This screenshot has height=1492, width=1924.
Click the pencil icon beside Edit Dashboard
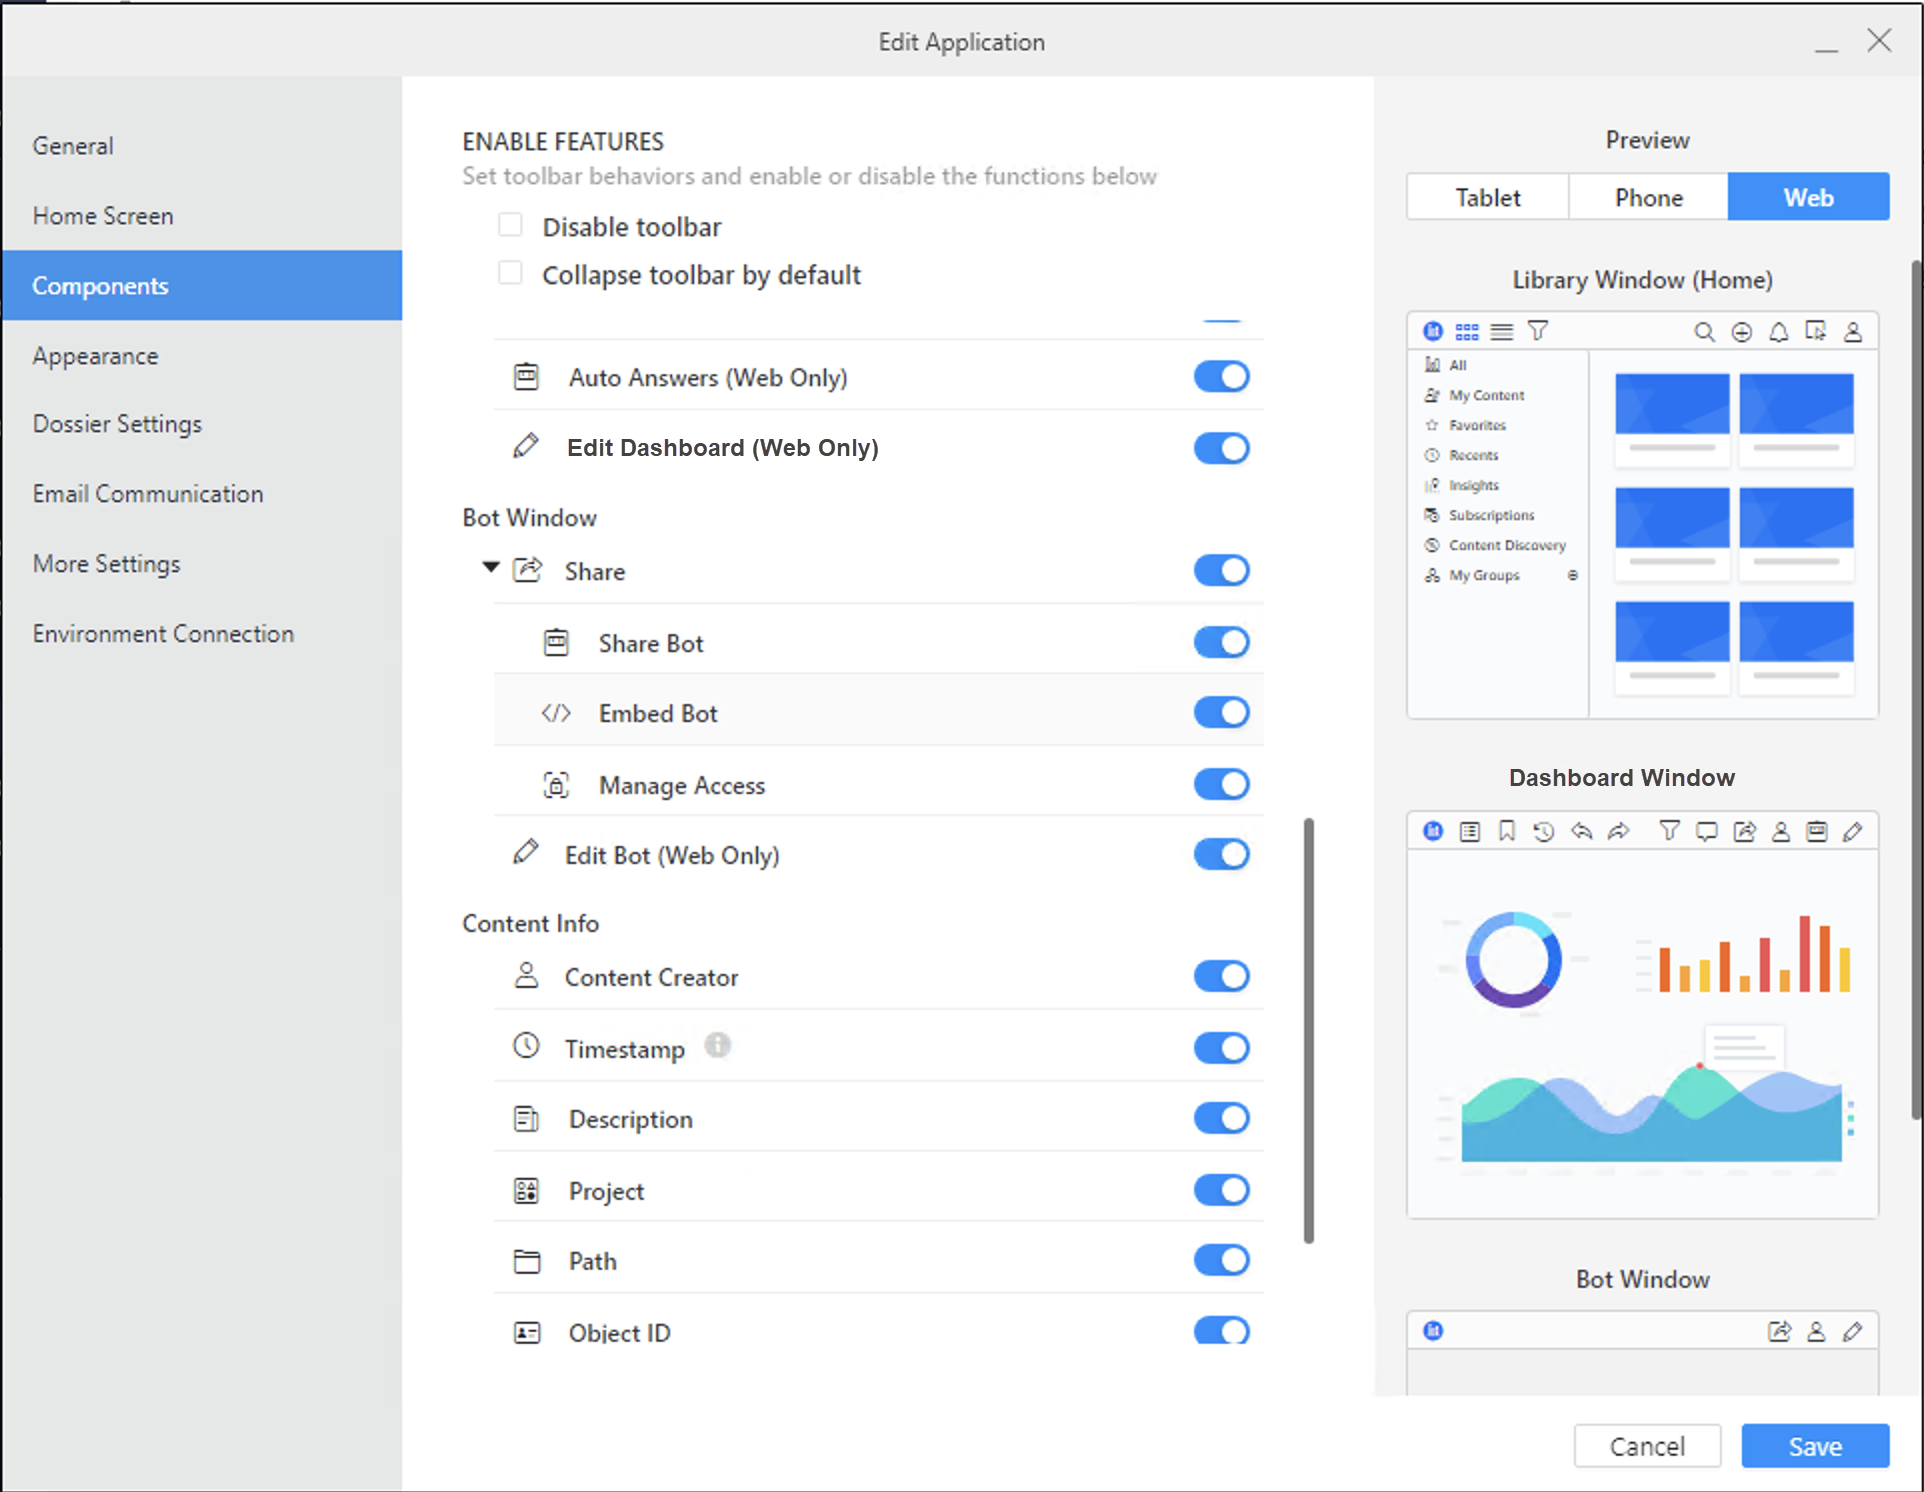(525, 447)
